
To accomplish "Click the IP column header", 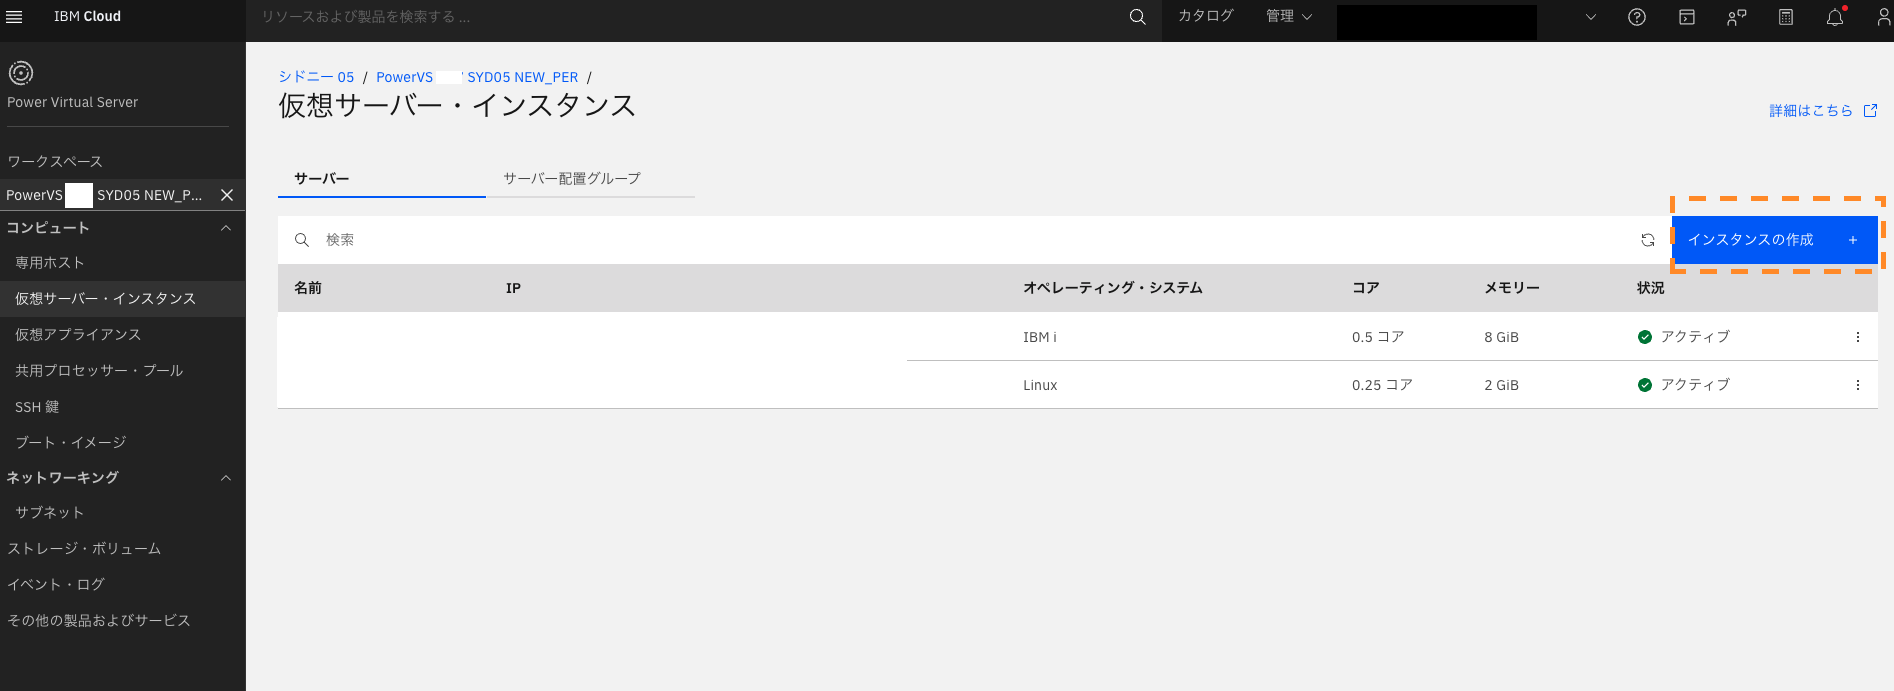I will point(513,288).
